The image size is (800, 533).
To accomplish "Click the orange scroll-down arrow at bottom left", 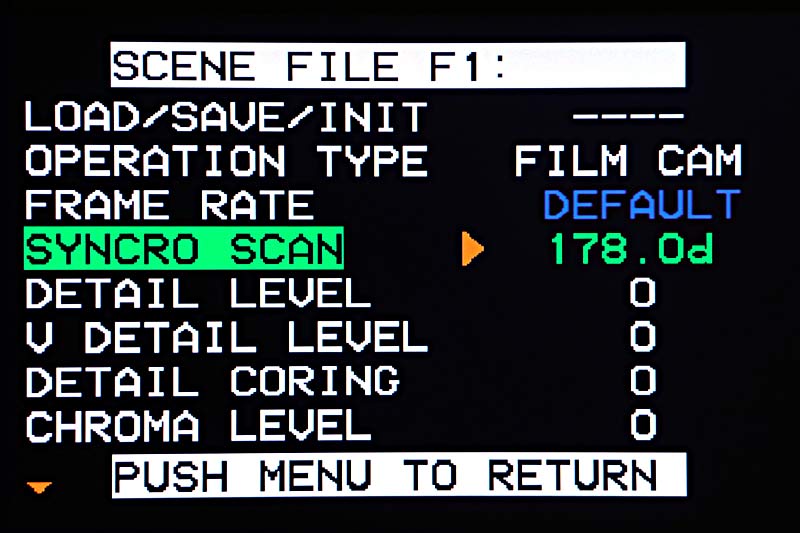I will click(x=39, y=487).
